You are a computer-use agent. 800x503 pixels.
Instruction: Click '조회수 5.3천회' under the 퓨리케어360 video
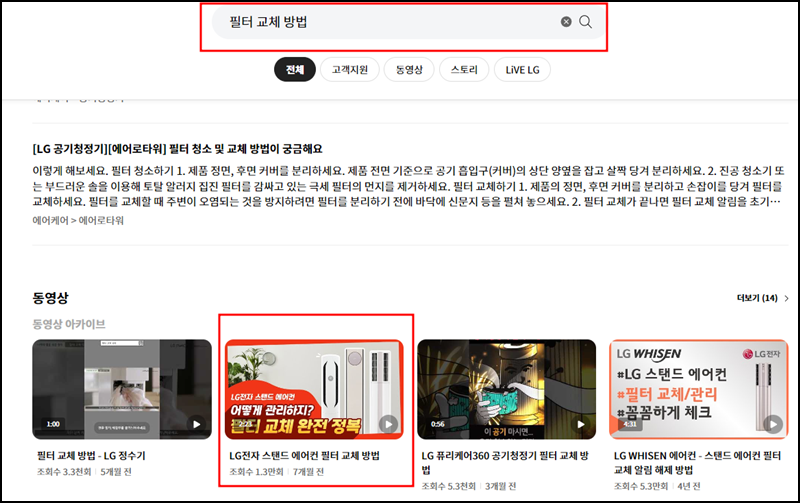pyautogui.click(x=448, y=486)
